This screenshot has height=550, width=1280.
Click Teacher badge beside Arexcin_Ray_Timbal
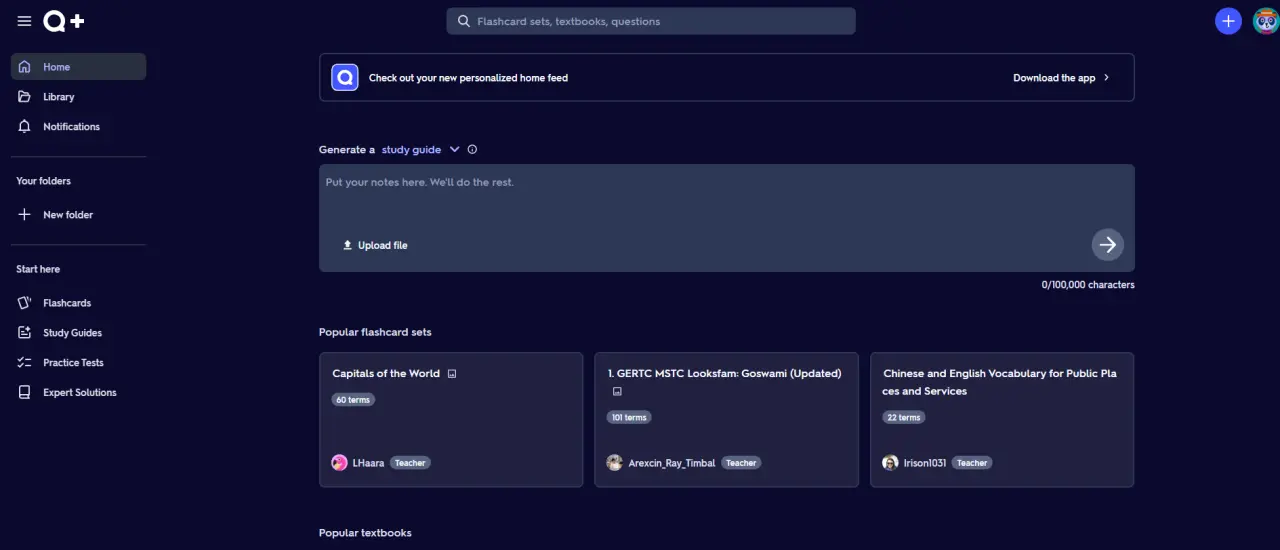click(x=741, y=463)
